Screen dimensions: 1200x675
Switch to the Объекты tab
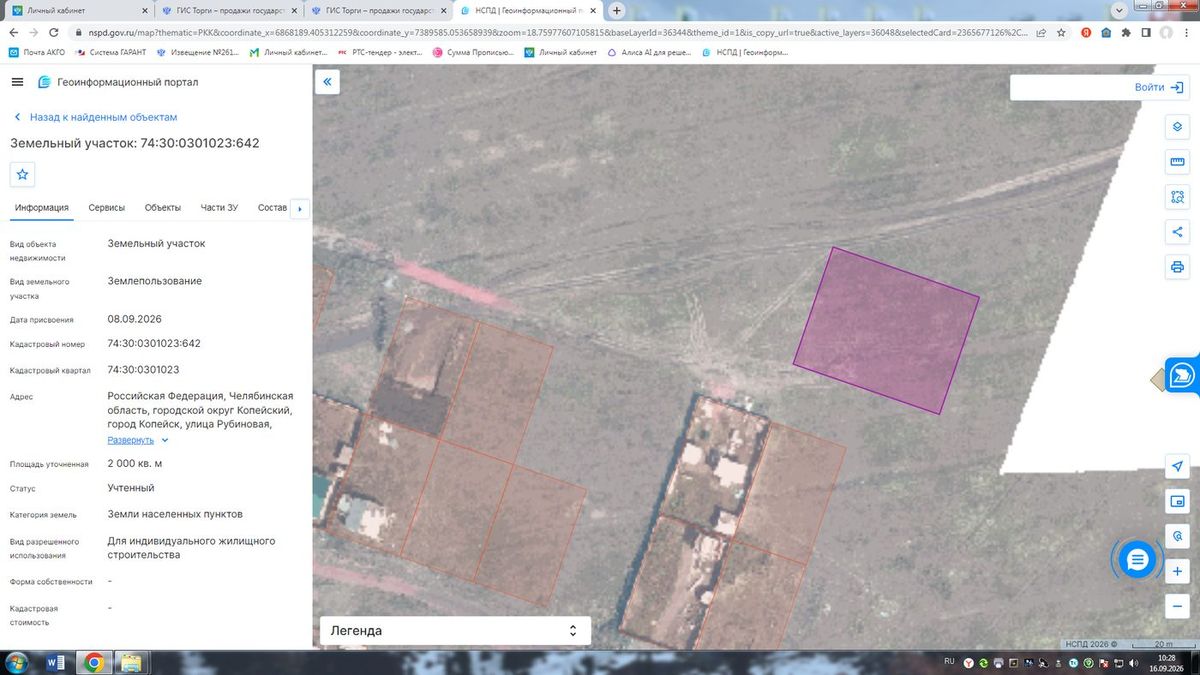[163, 208]
